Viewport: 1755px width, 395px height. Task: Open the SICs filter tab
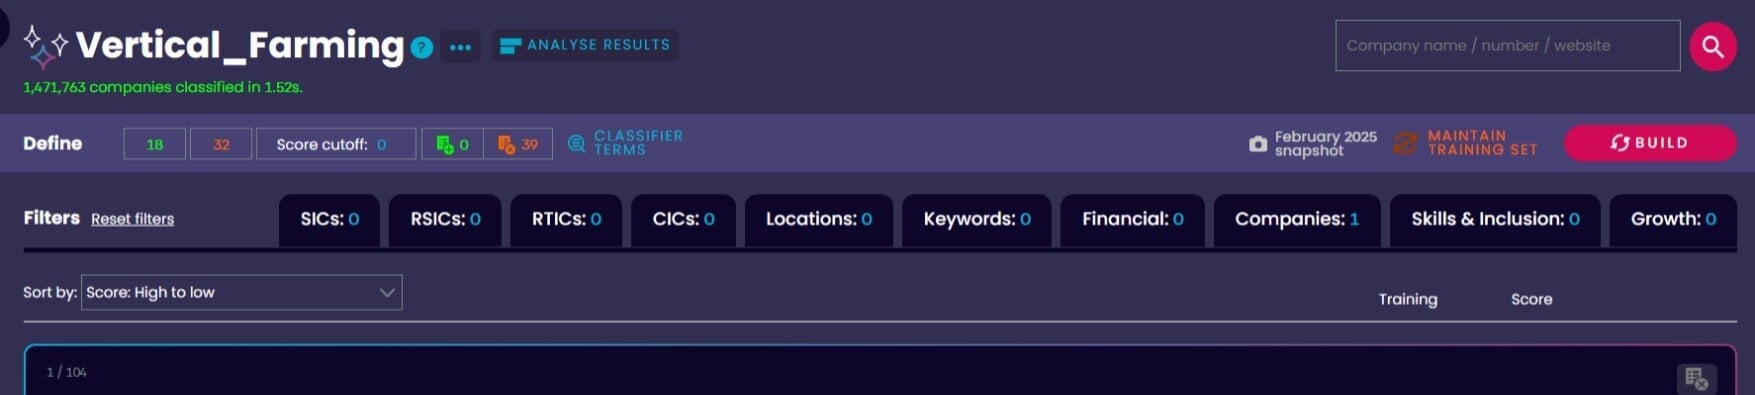[329, 219]
